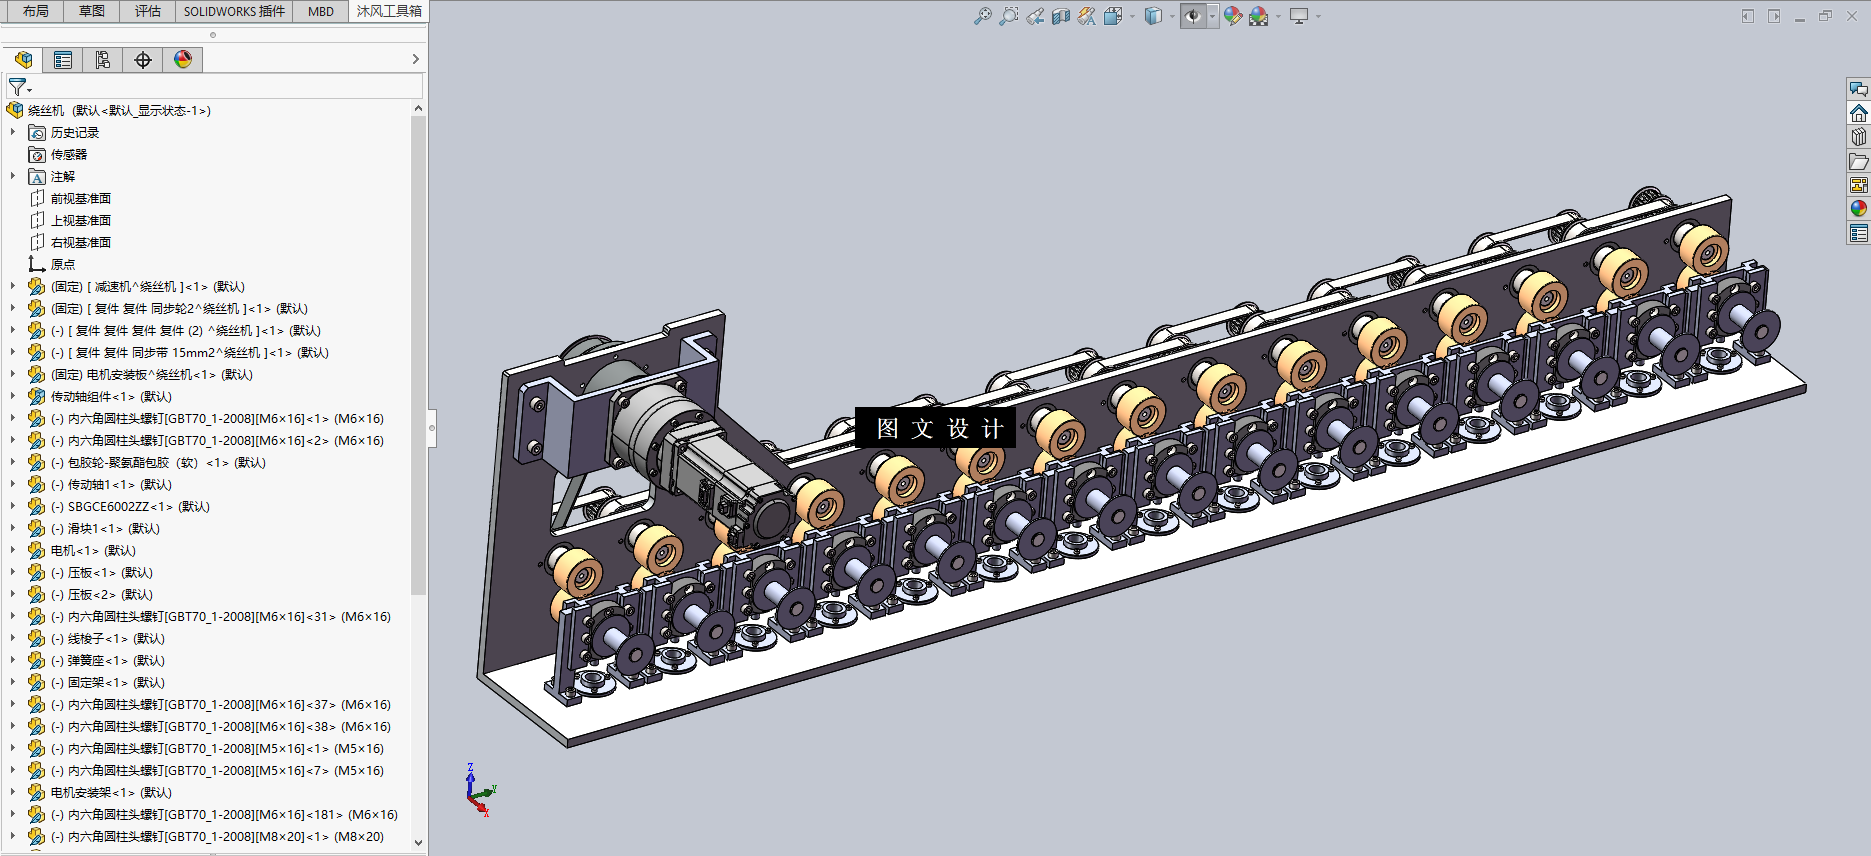This screenshot has height=856, width=1871.
Task: Open the Appearances task pane color ball
Action: 1858,209
